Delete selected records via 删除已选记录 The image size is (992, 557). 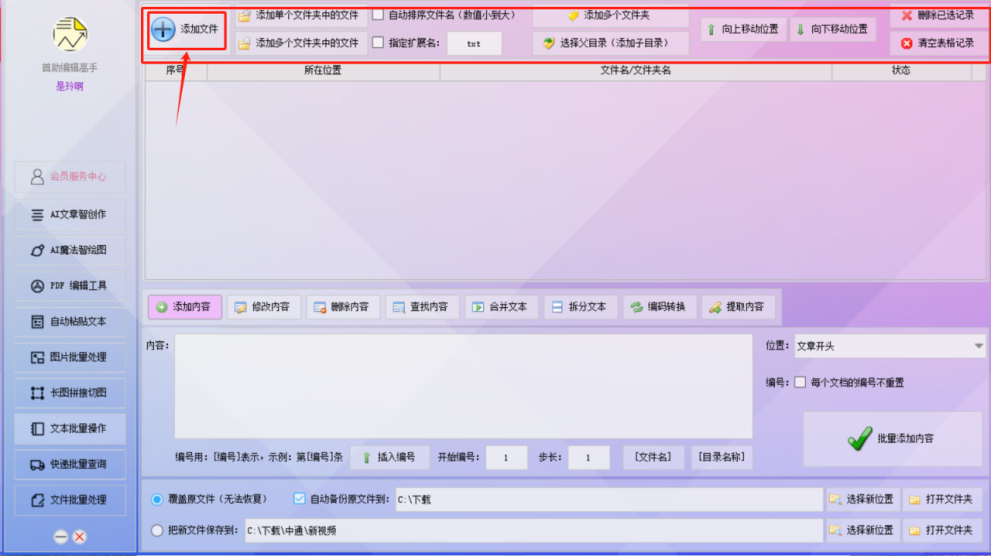(x=939, y=15)
